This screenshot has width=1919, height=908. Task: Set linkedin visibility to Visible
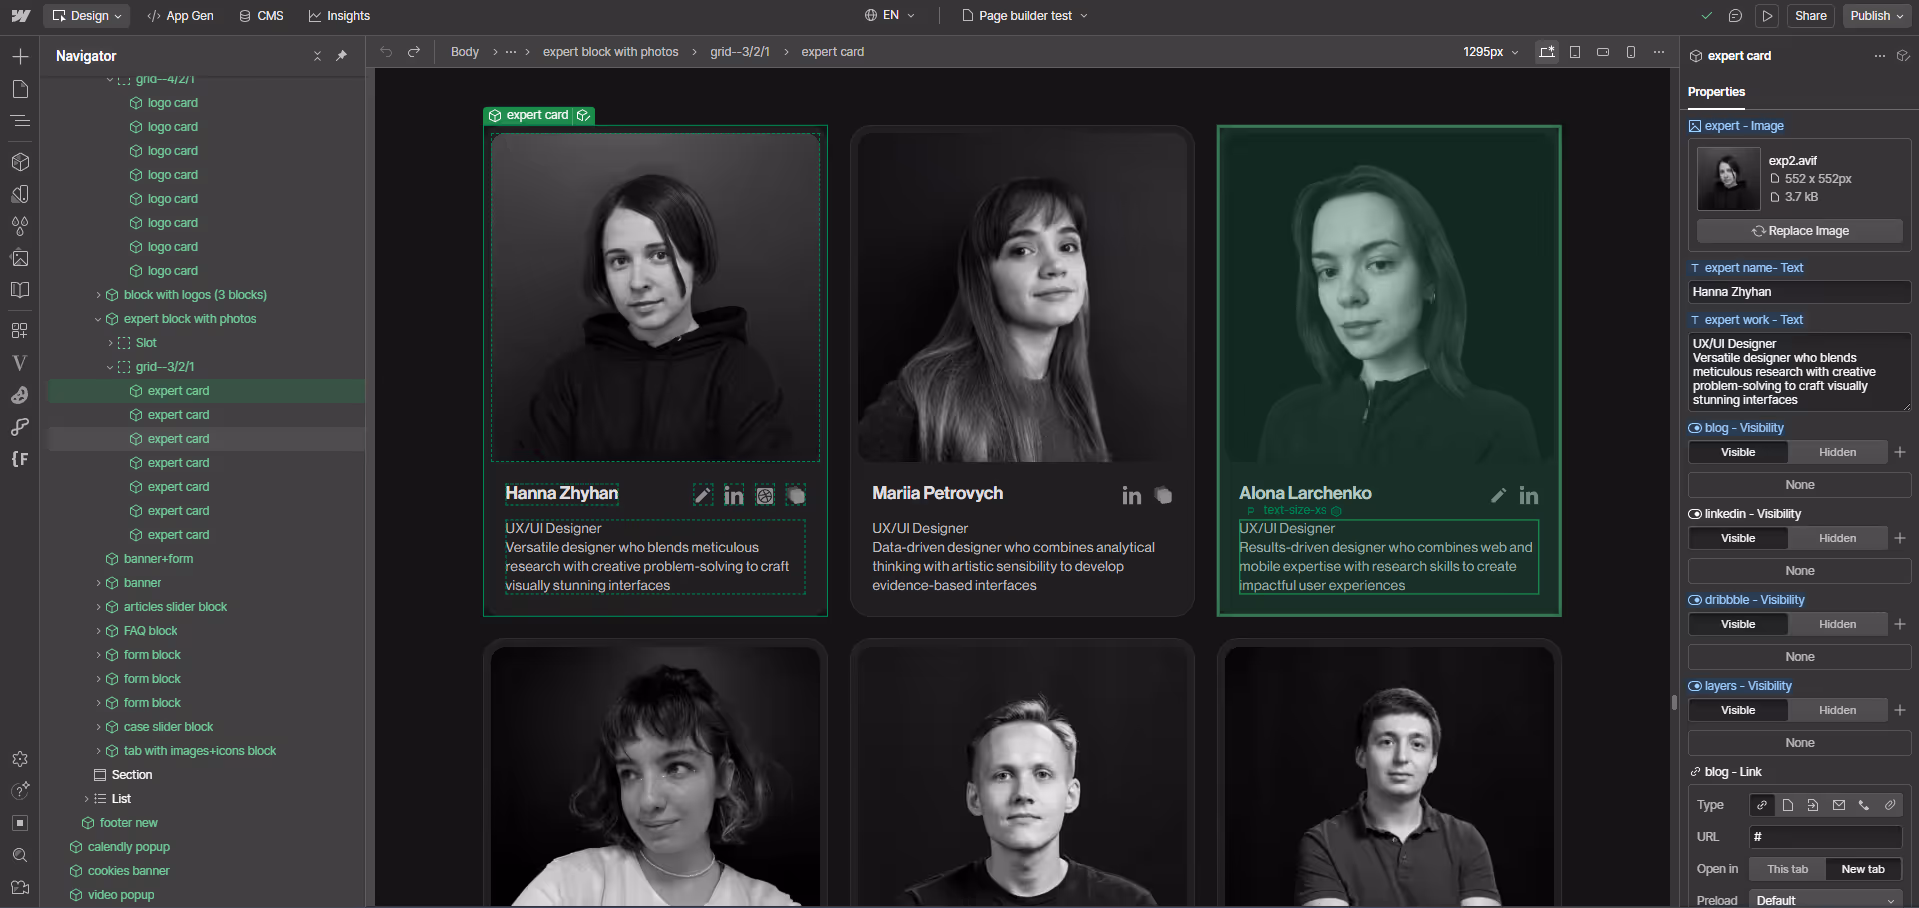1738,538
